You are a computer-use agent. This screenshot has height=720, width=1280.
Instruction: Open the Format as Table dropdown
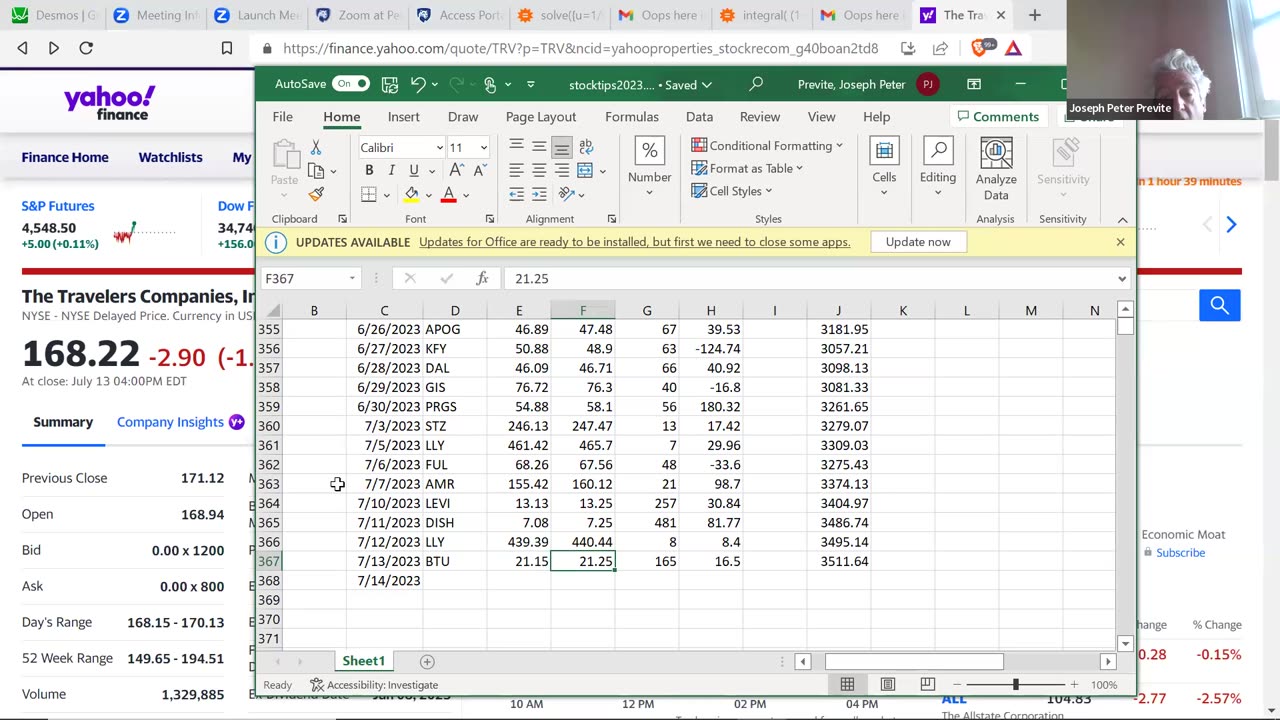[747, 169]
